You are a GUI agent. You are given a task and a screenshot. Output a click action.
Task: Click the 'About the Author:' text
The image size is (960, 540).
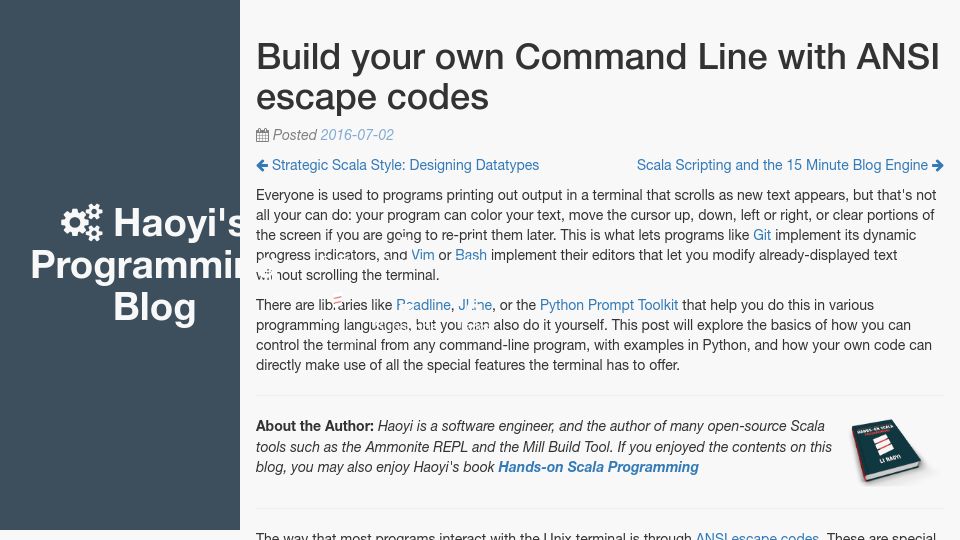(315, 426)
